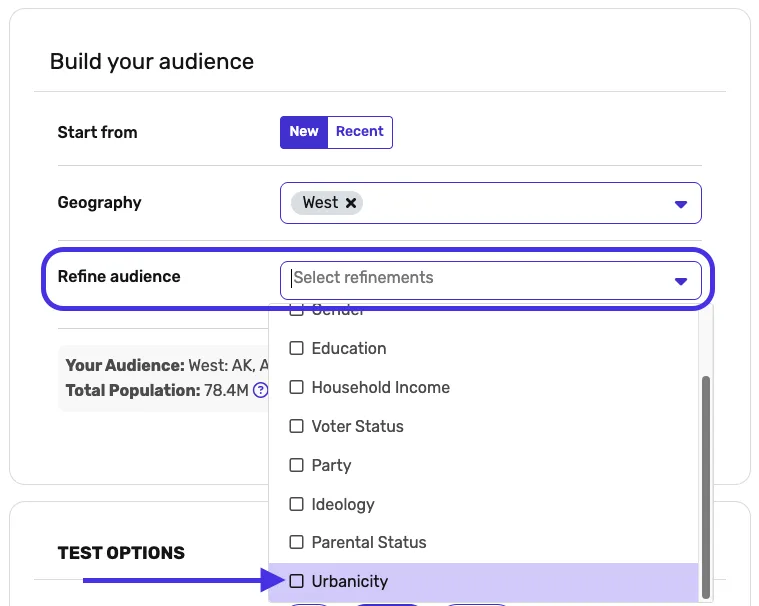This screenshot has height=606, width=759.
Task: Switch Start from to Recent
Action: coord(360,132)
